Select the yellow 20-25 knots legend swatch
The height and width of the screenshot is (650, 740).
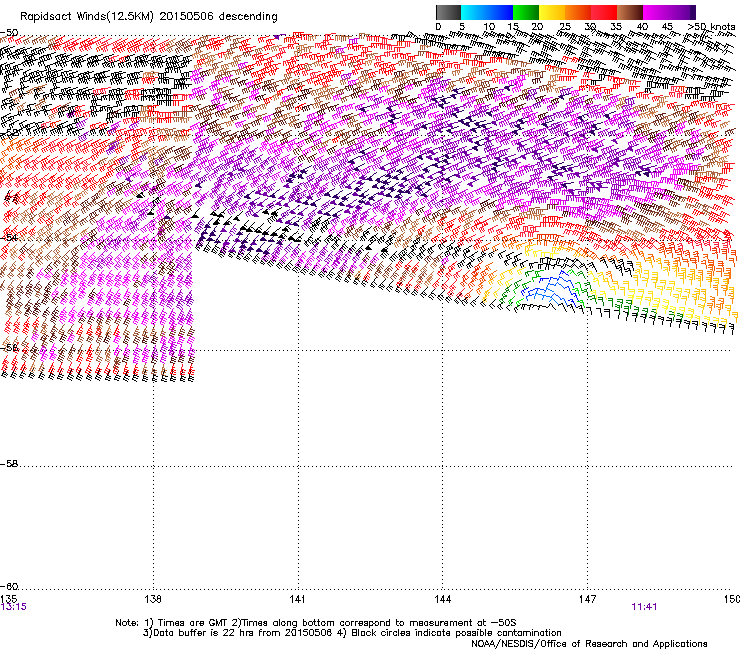552,12
